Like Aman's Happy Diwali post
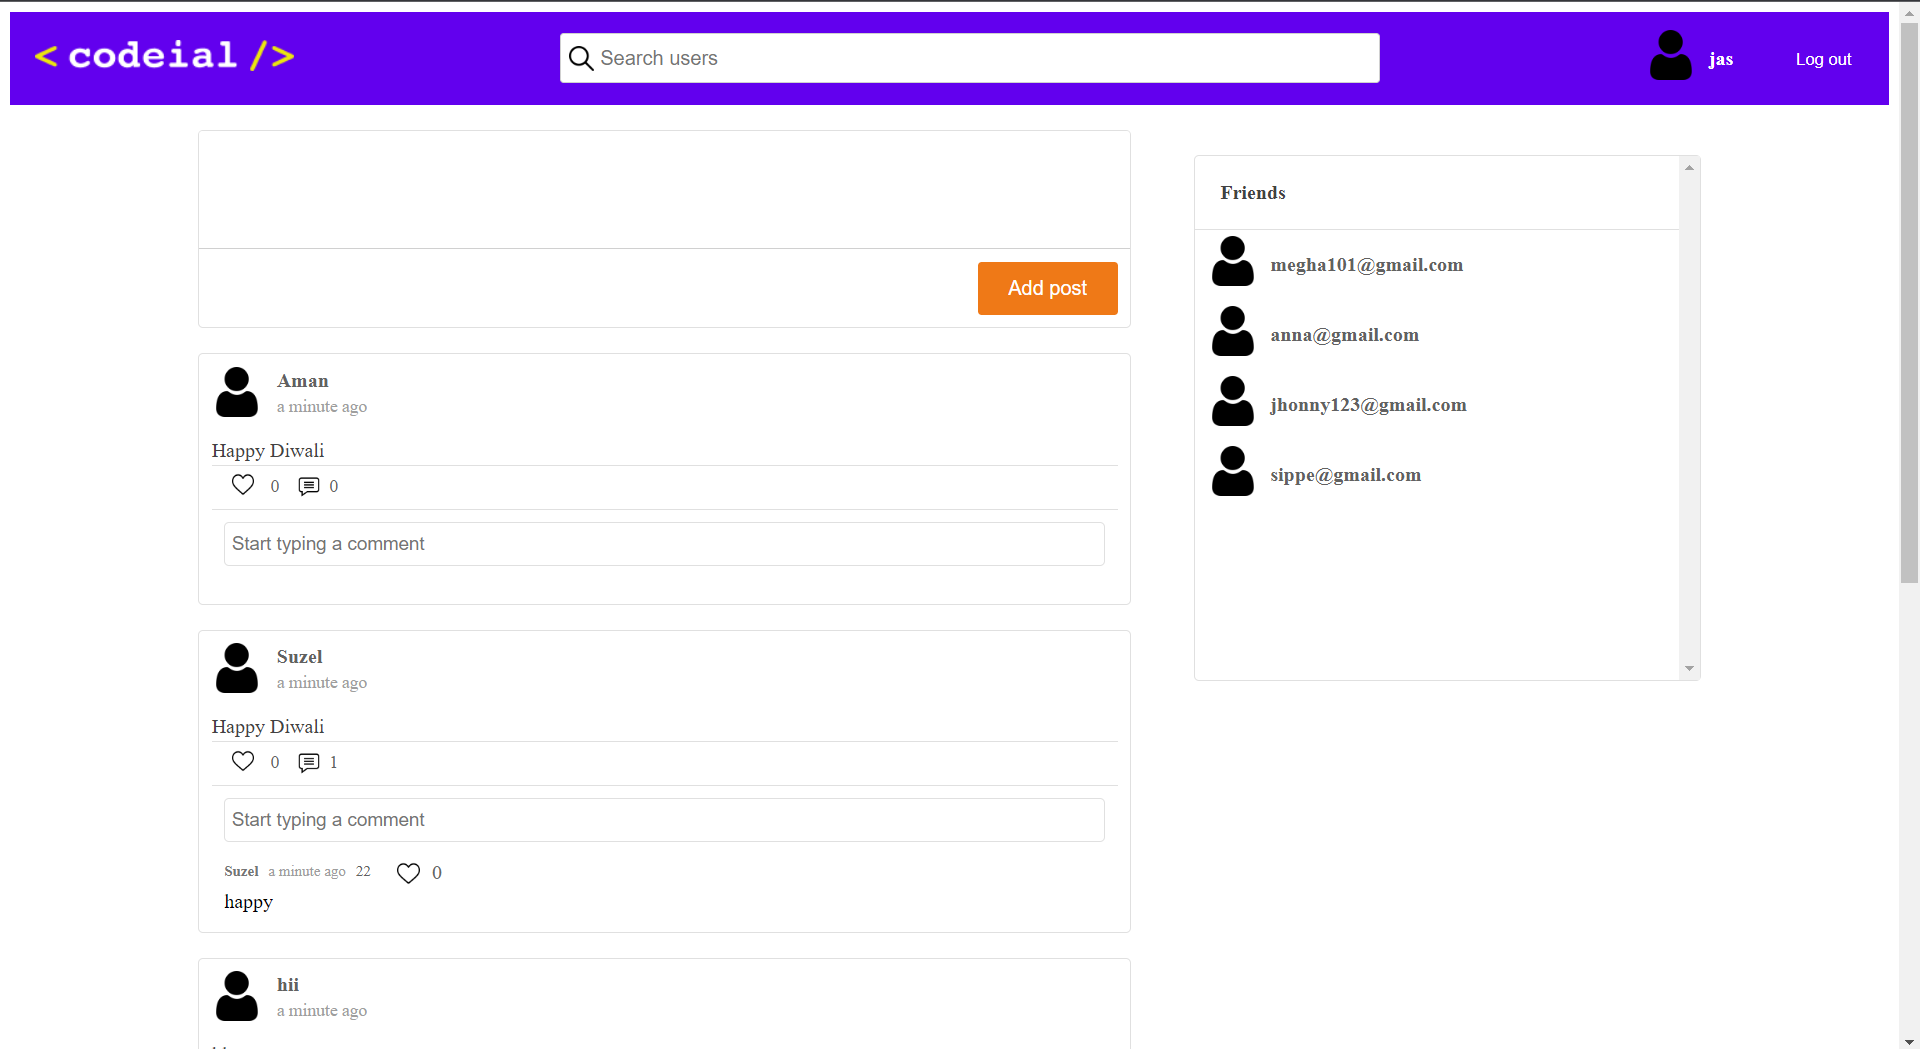This screenshot has width=1920, height=1049. (x=243, y=485)
